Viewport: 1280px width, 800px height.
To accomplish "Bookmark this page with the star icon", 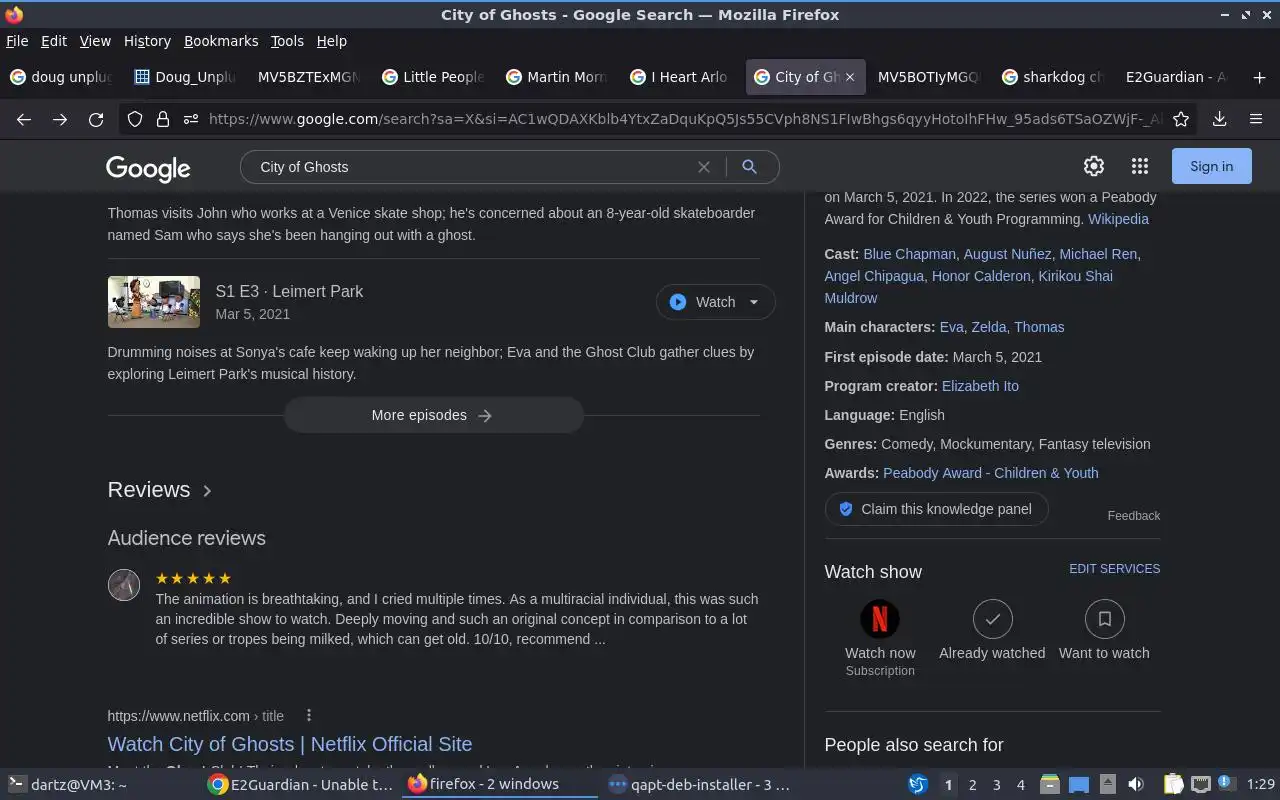I will click(1181, 119).
